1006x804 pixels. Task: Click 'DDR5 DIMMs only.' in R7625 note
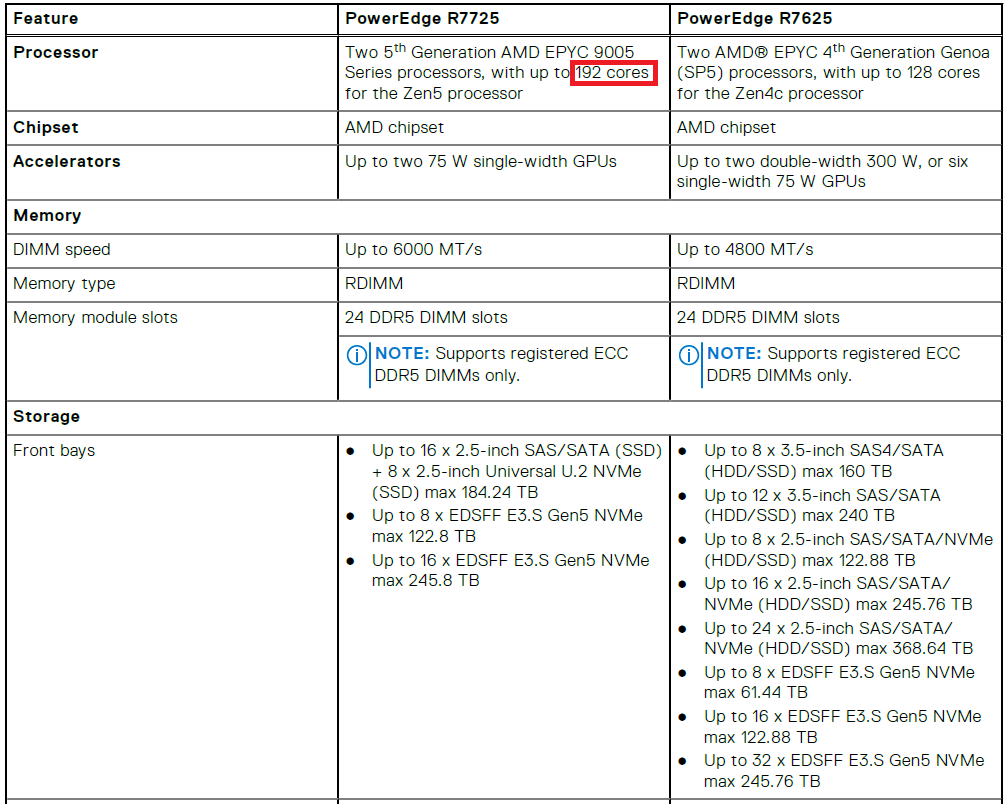(x=779, y=375)
